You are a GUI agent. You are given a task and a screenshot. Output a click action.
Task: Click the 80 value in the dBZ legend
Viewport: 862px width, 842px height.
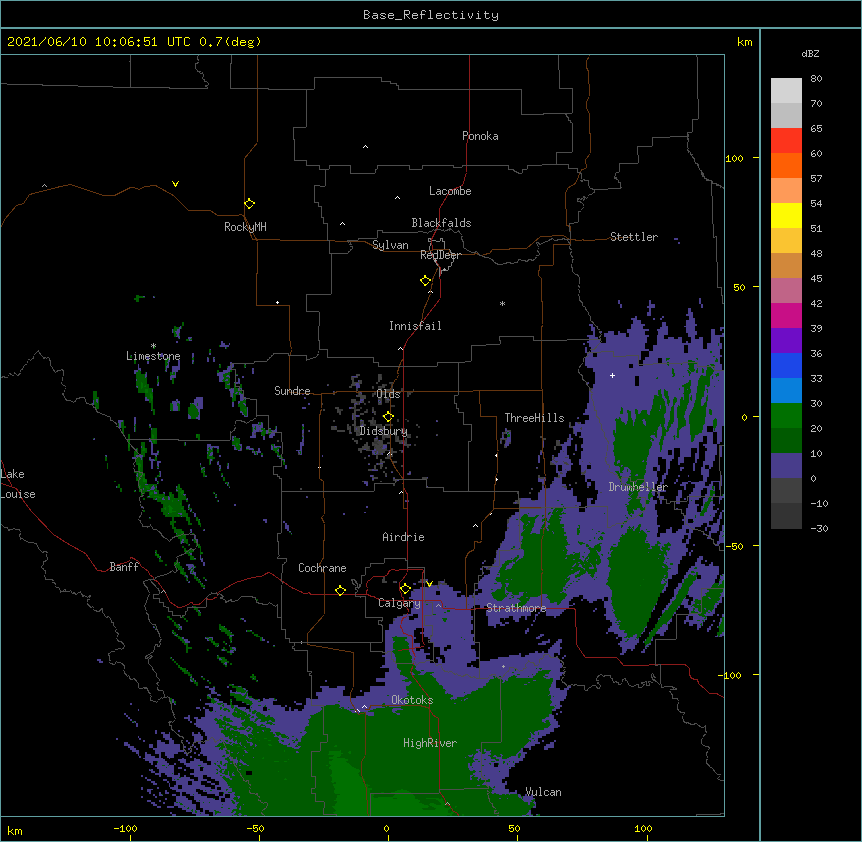(816, 79)
